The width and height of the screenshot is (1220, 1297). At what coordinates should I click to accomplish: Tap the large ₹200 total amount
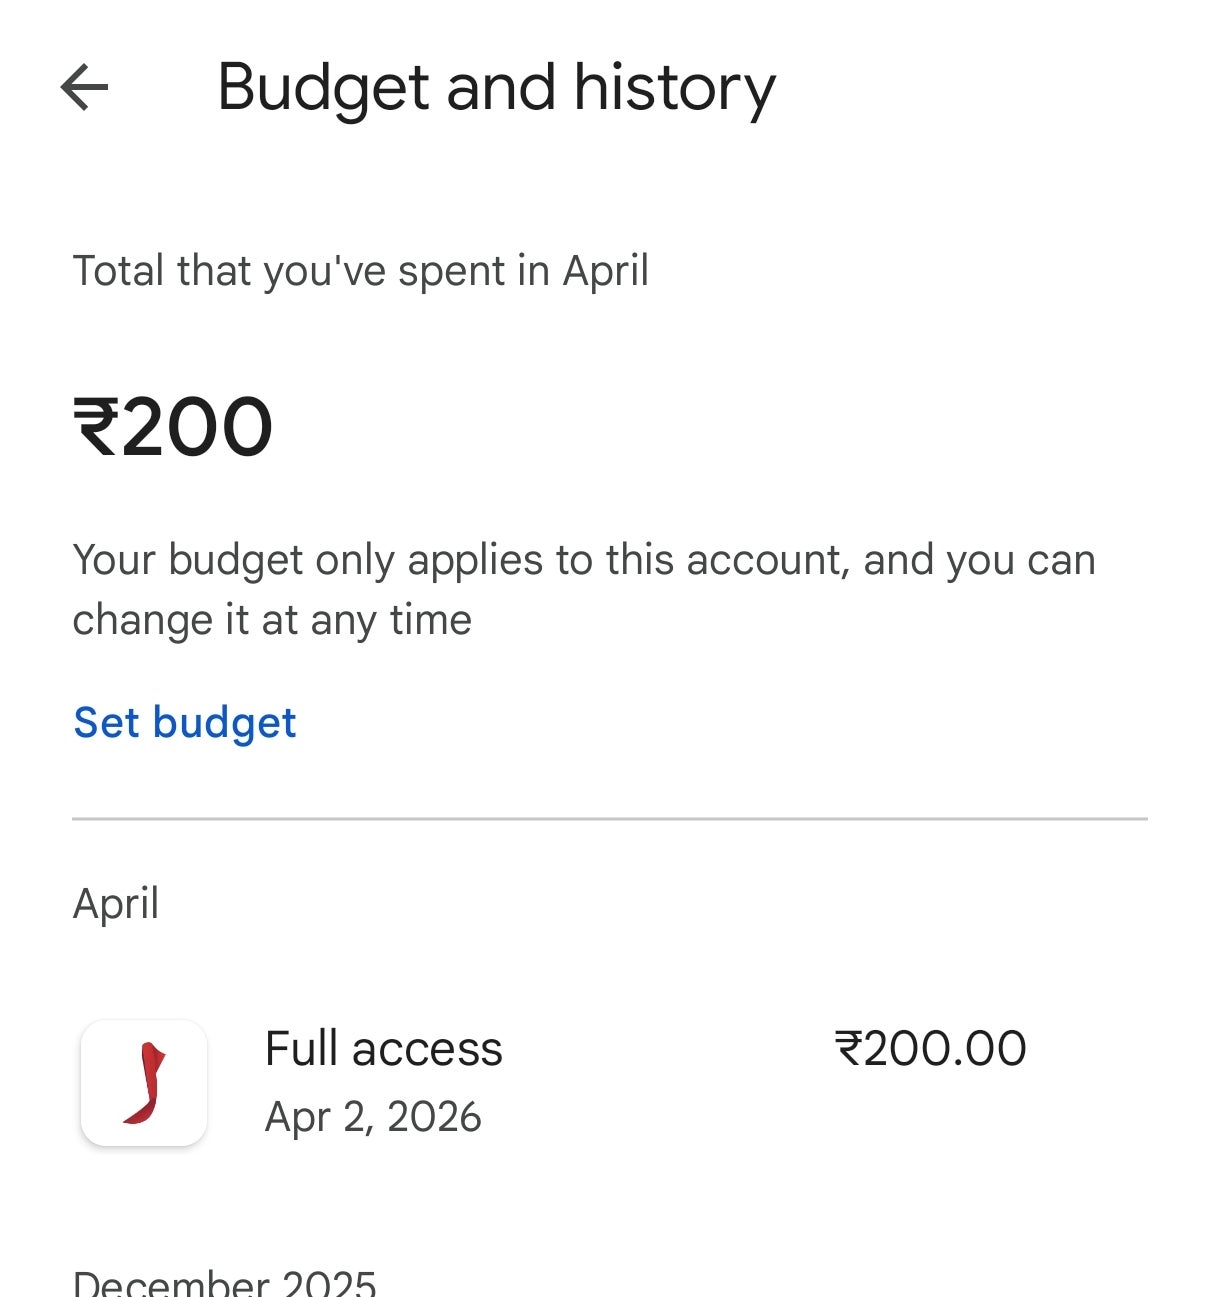pyautogui.click(x=173, y=428)
